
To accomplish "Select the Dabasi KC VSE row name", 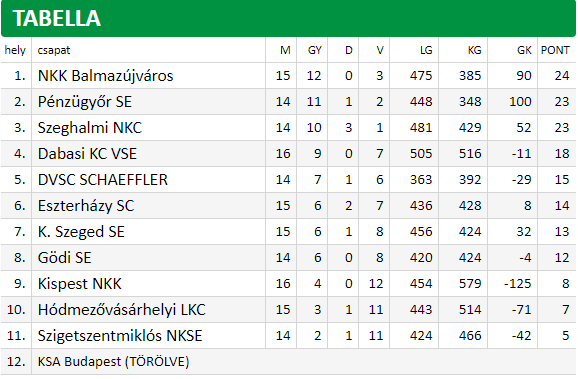I will point(87,154).
